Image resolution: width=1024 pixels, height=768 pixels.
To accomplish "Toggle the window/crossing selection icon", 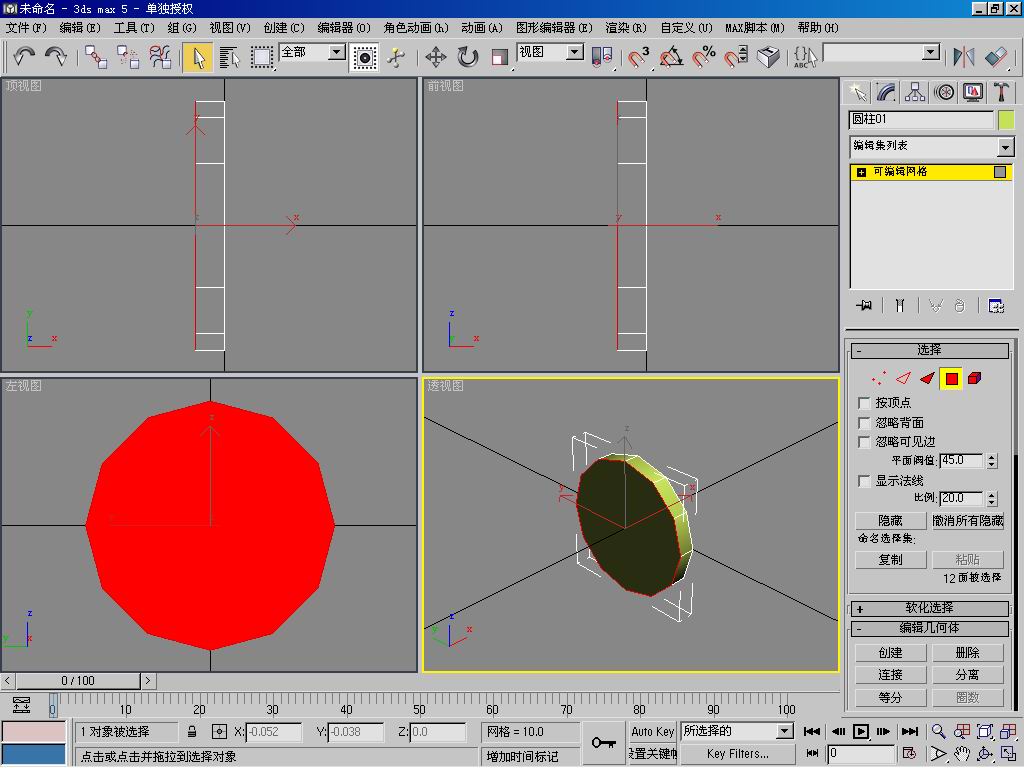I will [364, 57].
